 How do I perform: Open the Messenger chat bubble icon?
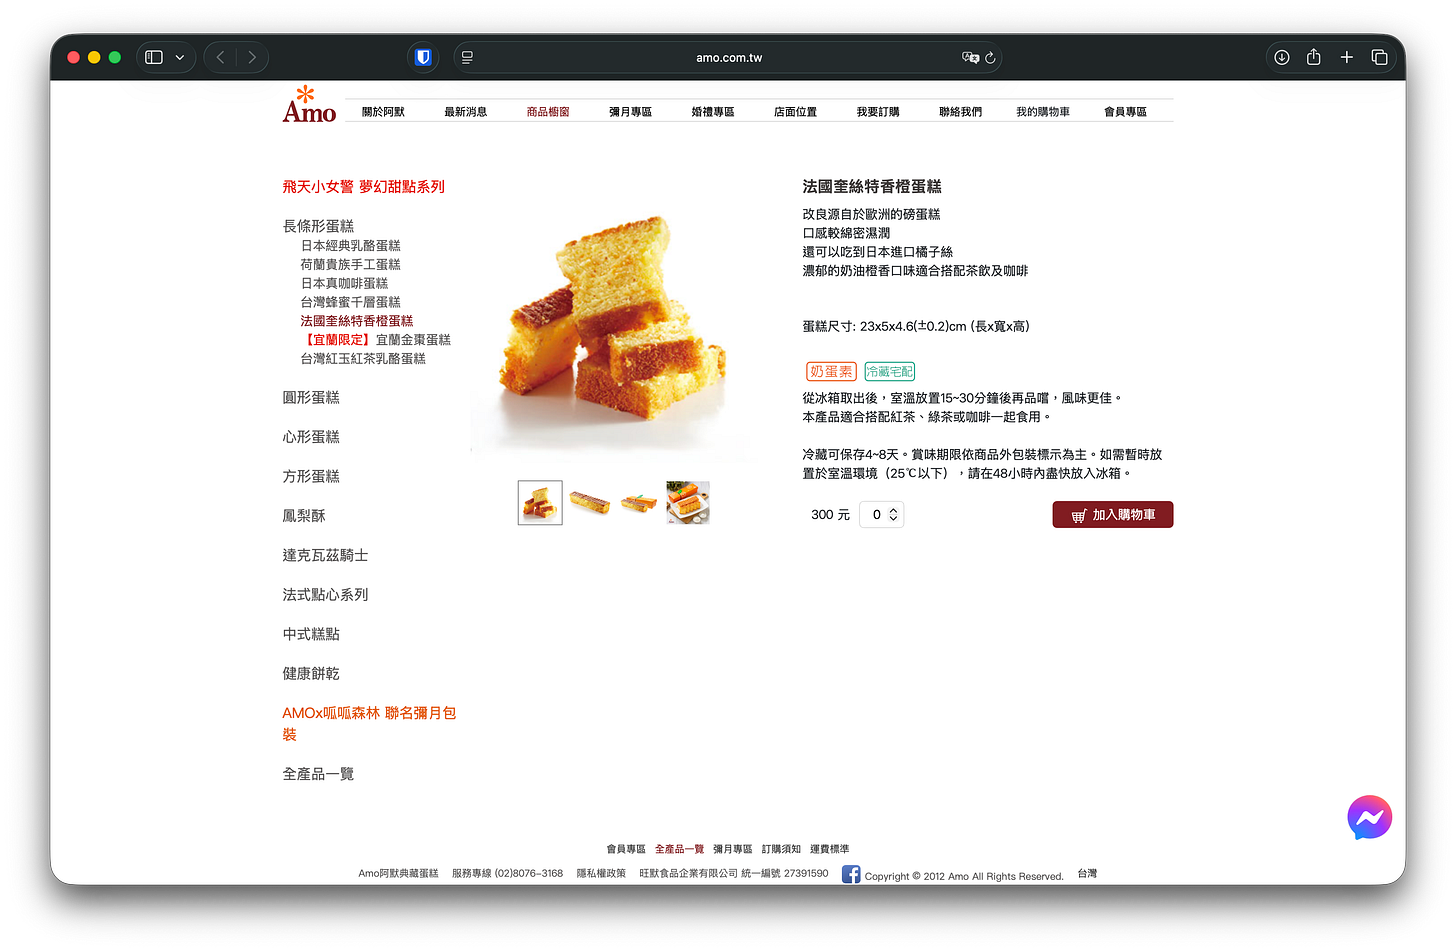(1369, 818)
